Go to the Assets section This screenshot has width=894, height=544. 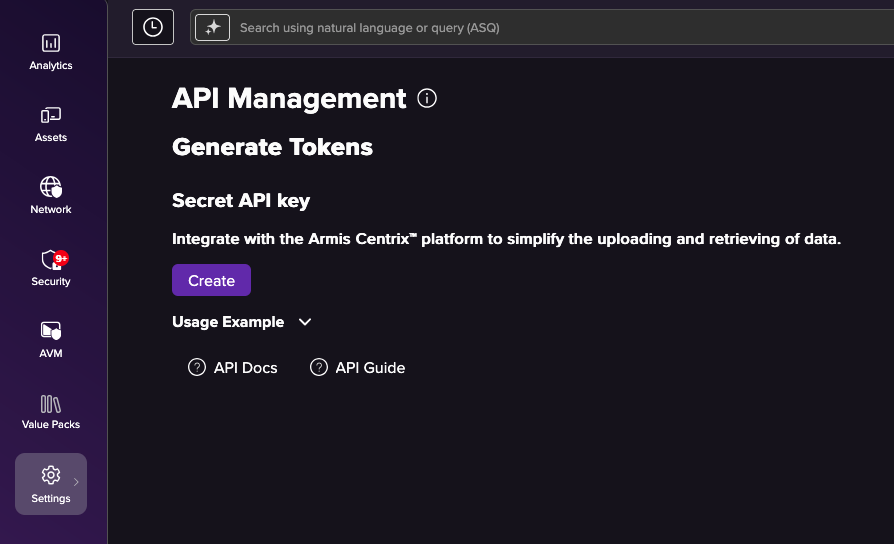point(51,124)
